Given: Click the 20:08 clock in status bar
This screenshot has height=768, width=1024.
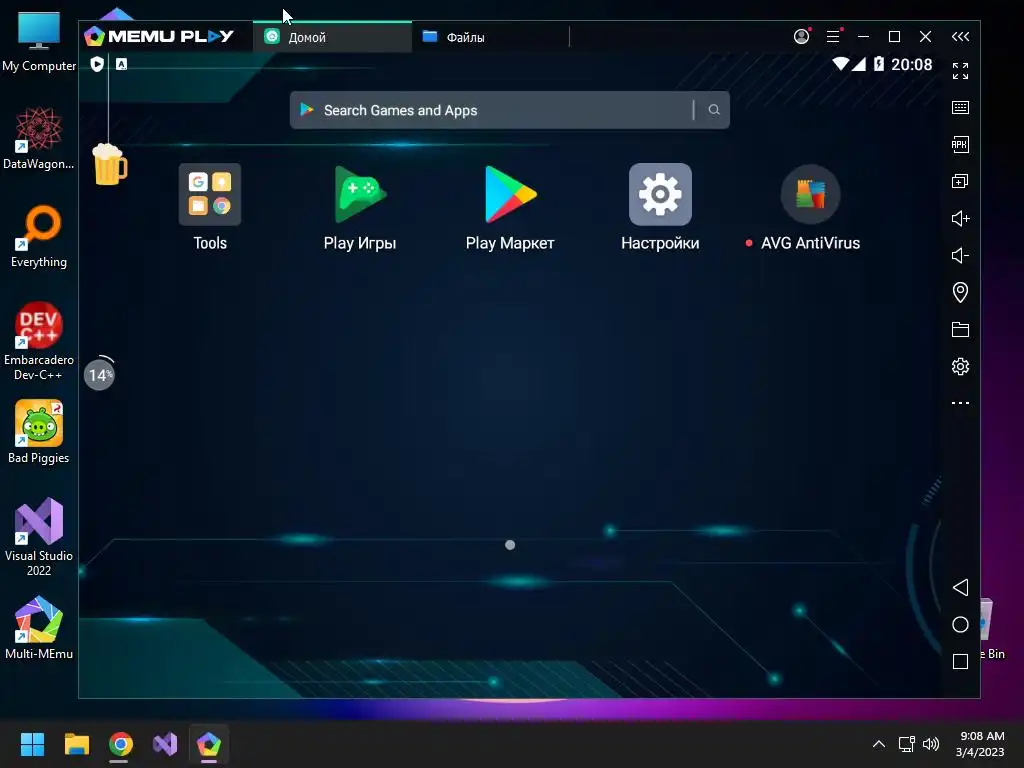Looking at the screenshot, I should pyautogui.click(x=912, y=64).
